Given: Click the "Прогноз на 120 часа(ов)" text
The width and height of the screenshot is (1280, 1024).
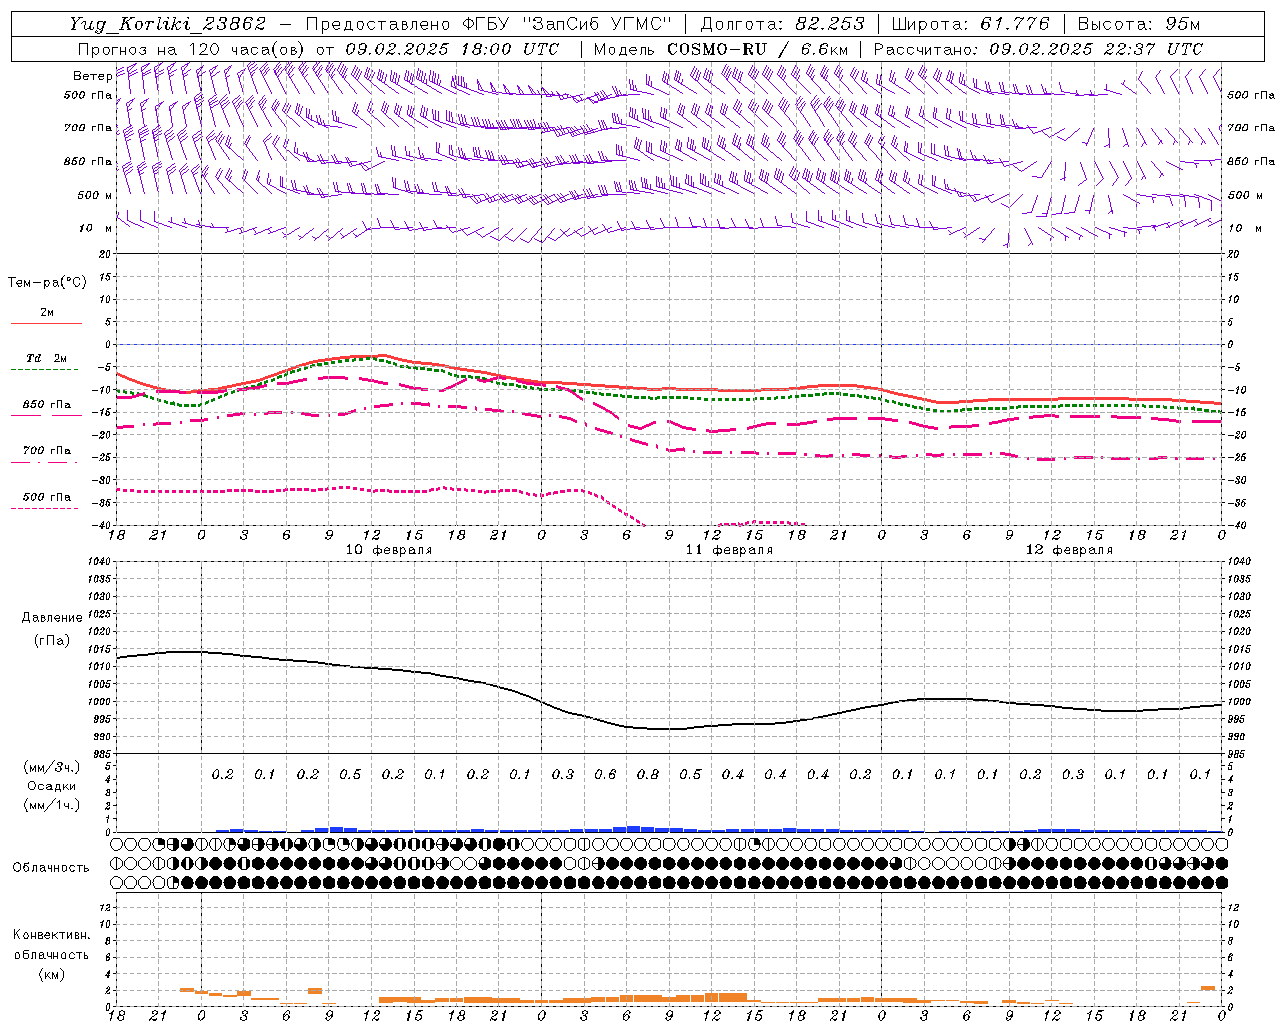Looking at the screenshot, I should [193, 49].
